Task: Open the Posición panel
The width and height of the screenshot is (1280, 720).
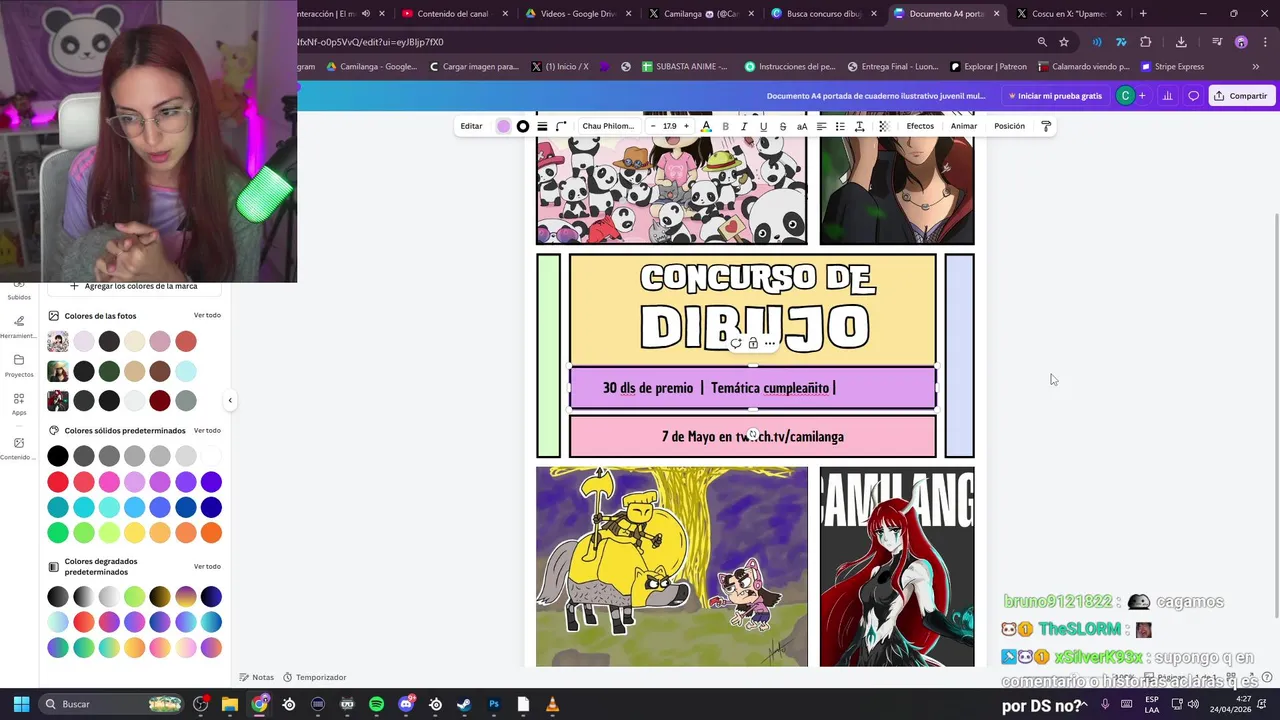Action: click(x=1009, y=126)
